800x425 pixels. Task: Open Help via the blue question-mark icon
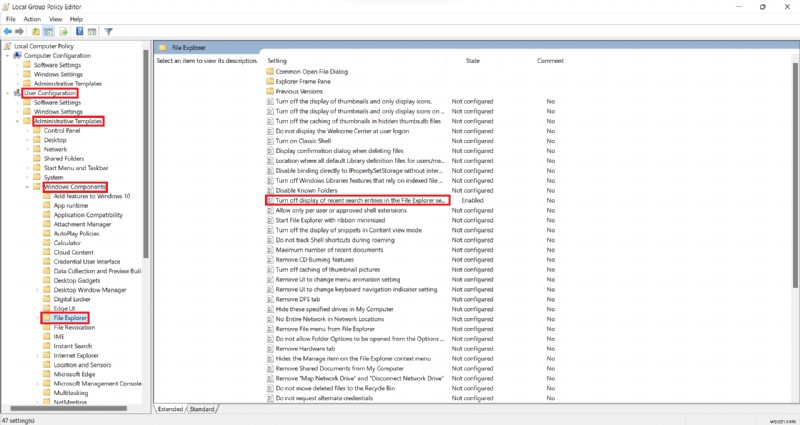pos(80,32)
